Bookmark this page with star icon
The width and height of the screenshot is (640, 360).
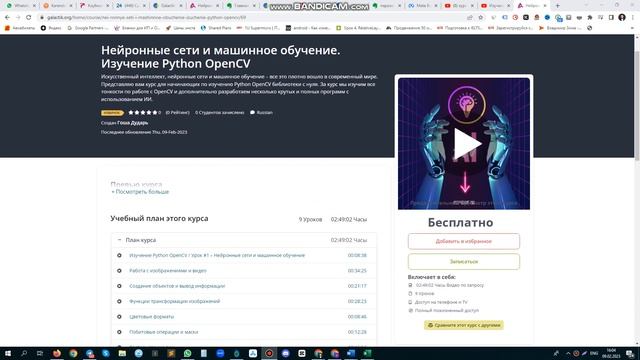(480, 18)
